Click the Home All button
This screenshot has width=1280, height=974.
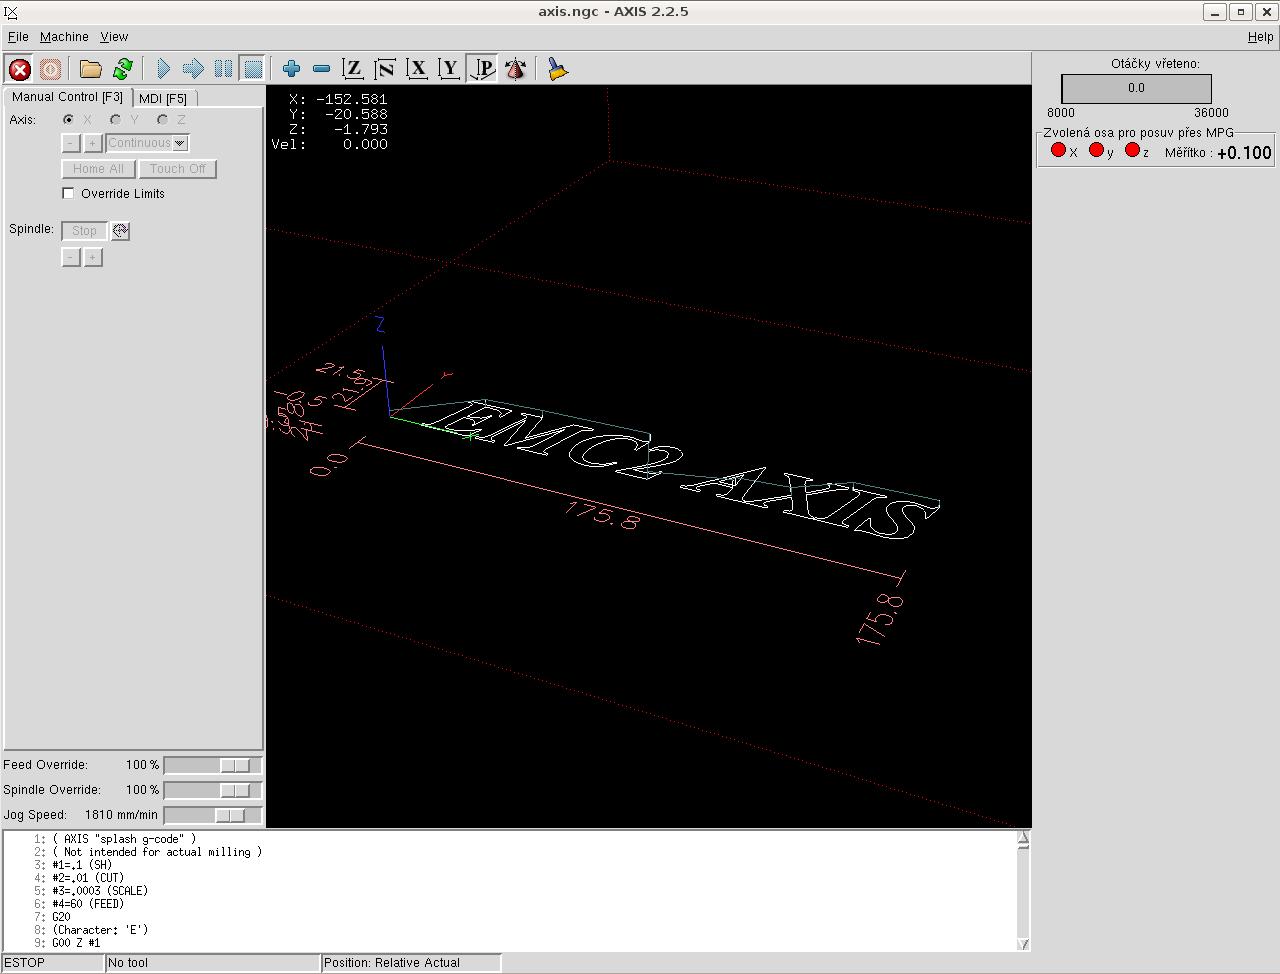tap(98, 169)
